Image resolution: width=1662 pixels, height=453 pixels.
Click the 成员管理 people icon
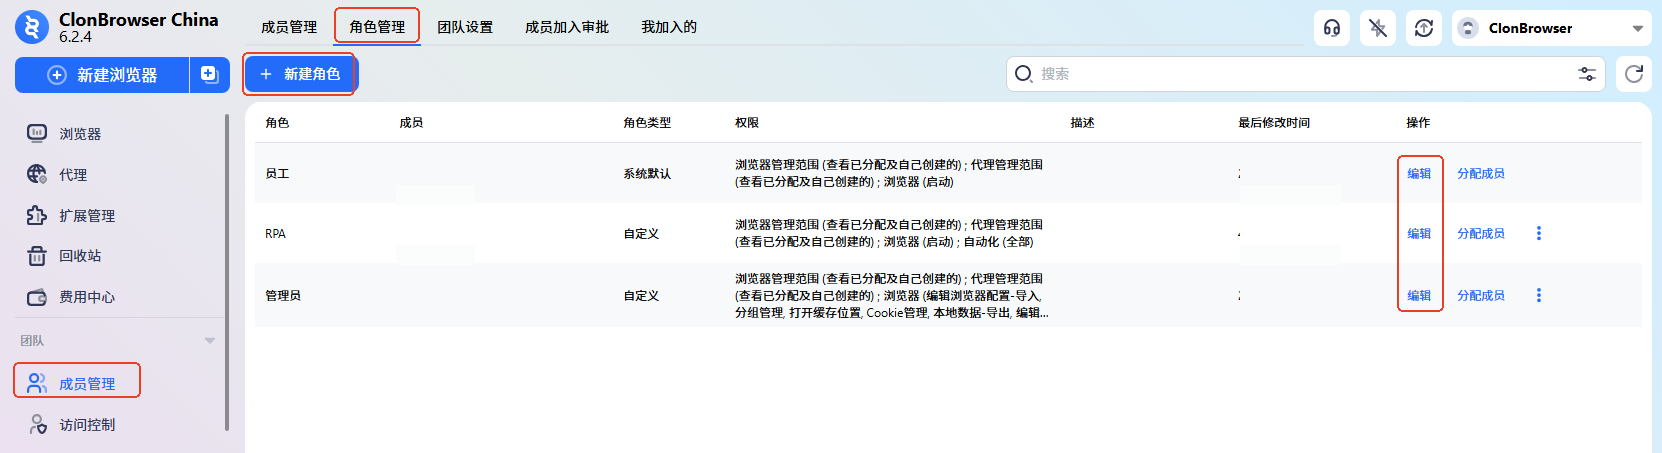pyautogui.click(x=37, y=383)
